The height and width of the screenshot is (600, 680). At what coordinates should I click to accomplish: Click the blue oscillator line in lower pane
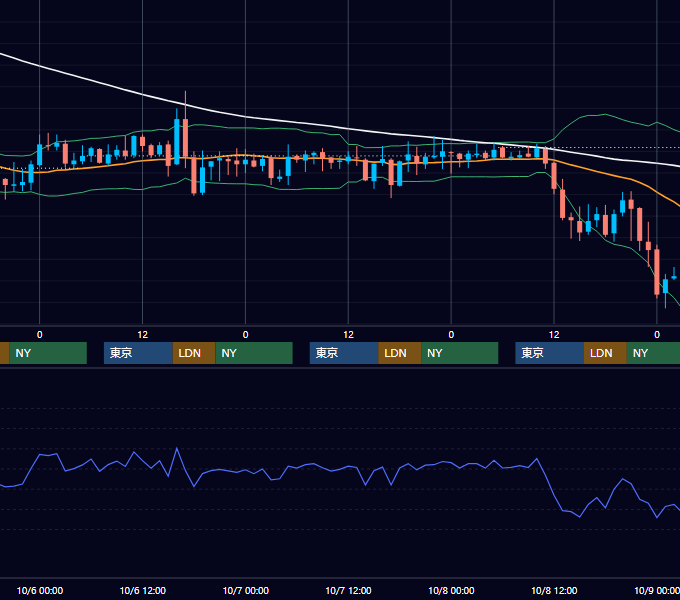pyautogui.click(x=347, y=468)
